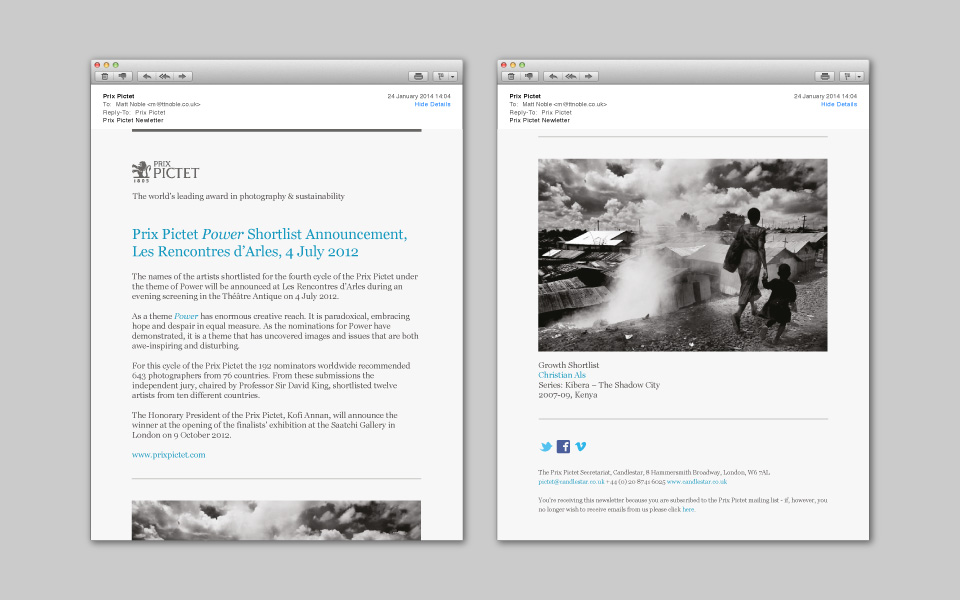
Task: Open the Twitter bird icon
Action: 546,446
